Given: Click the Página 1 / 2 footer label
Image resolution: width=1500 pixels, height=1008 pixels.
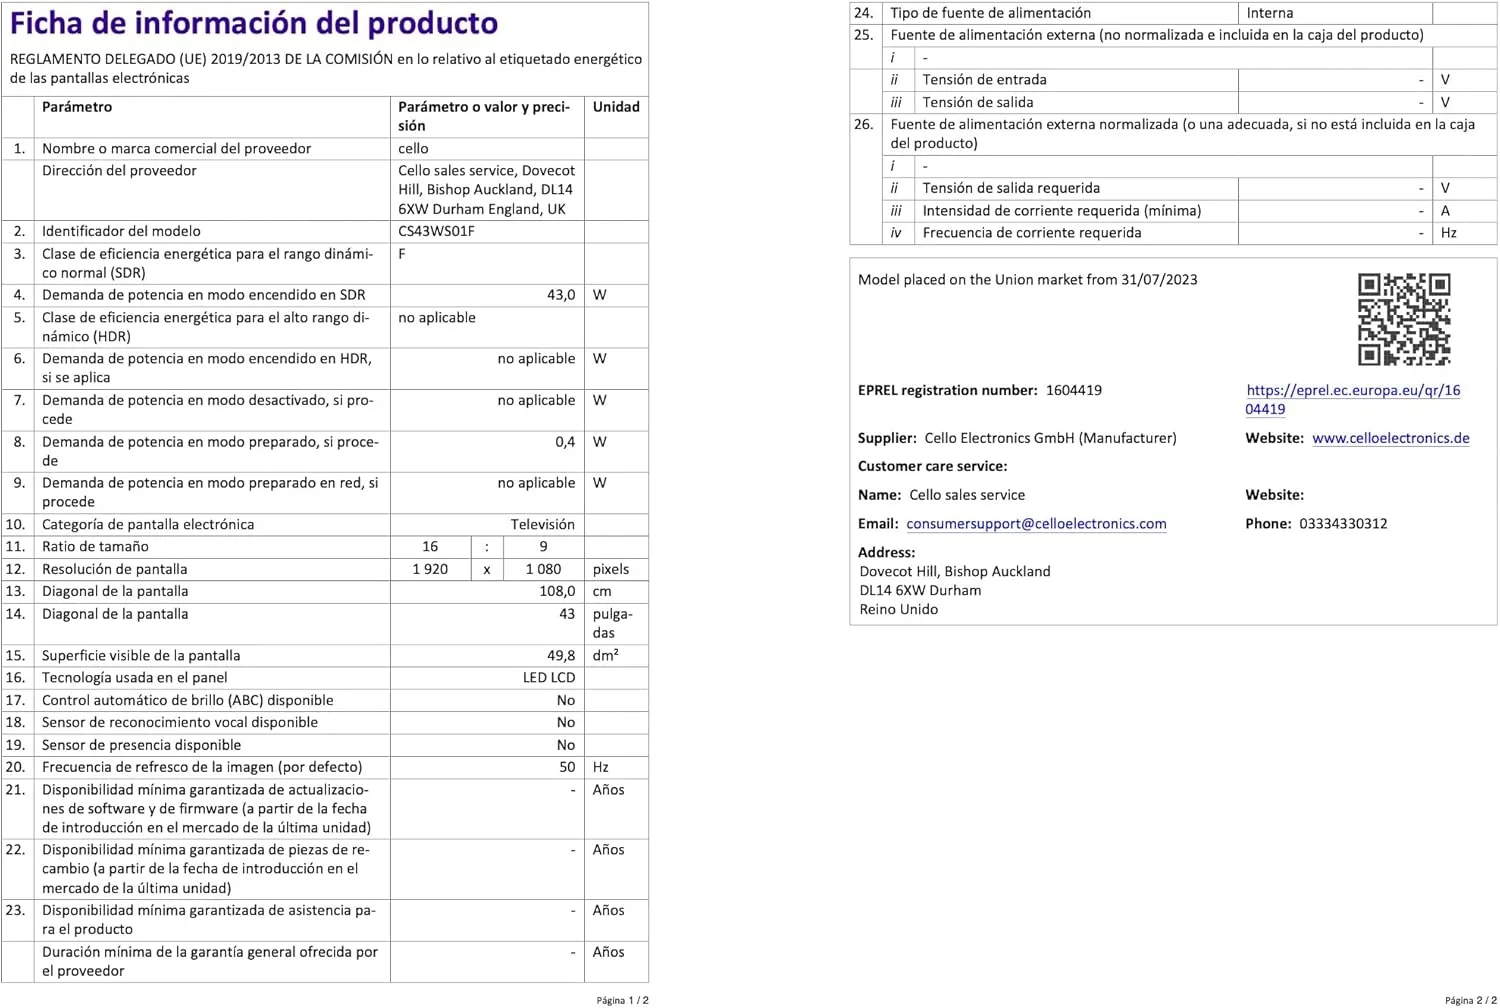Looking at the screenshot, I should click(x=622, y=1000).
